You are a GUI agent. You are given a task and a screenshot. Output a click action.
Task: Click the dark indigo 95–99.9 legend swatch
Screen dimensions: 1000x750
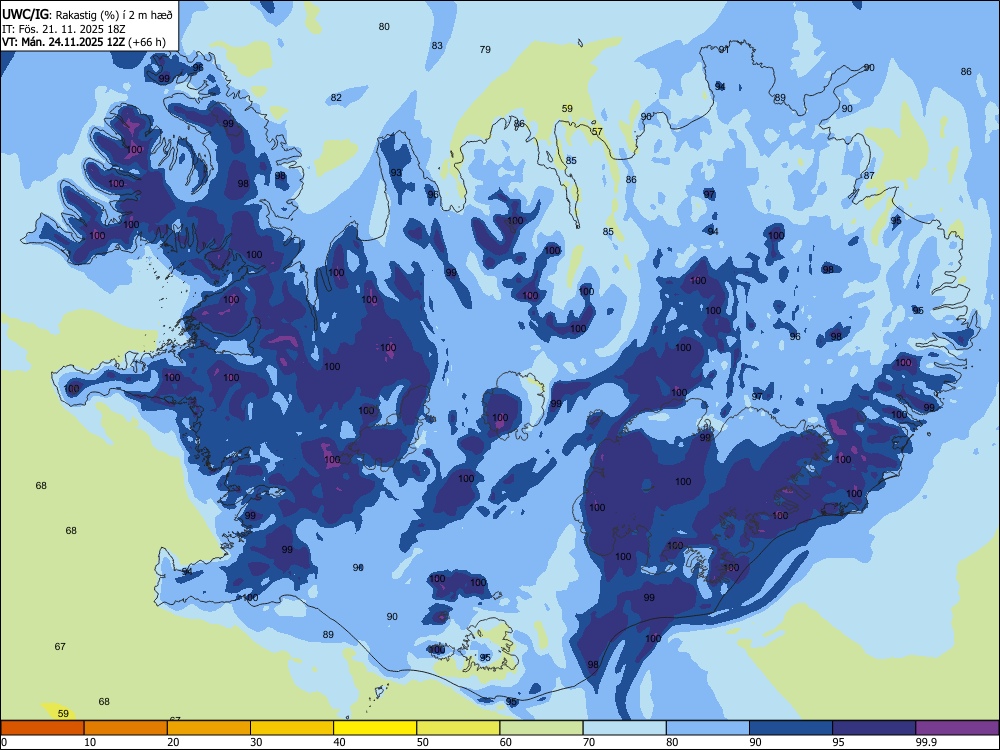click(874, 728)
